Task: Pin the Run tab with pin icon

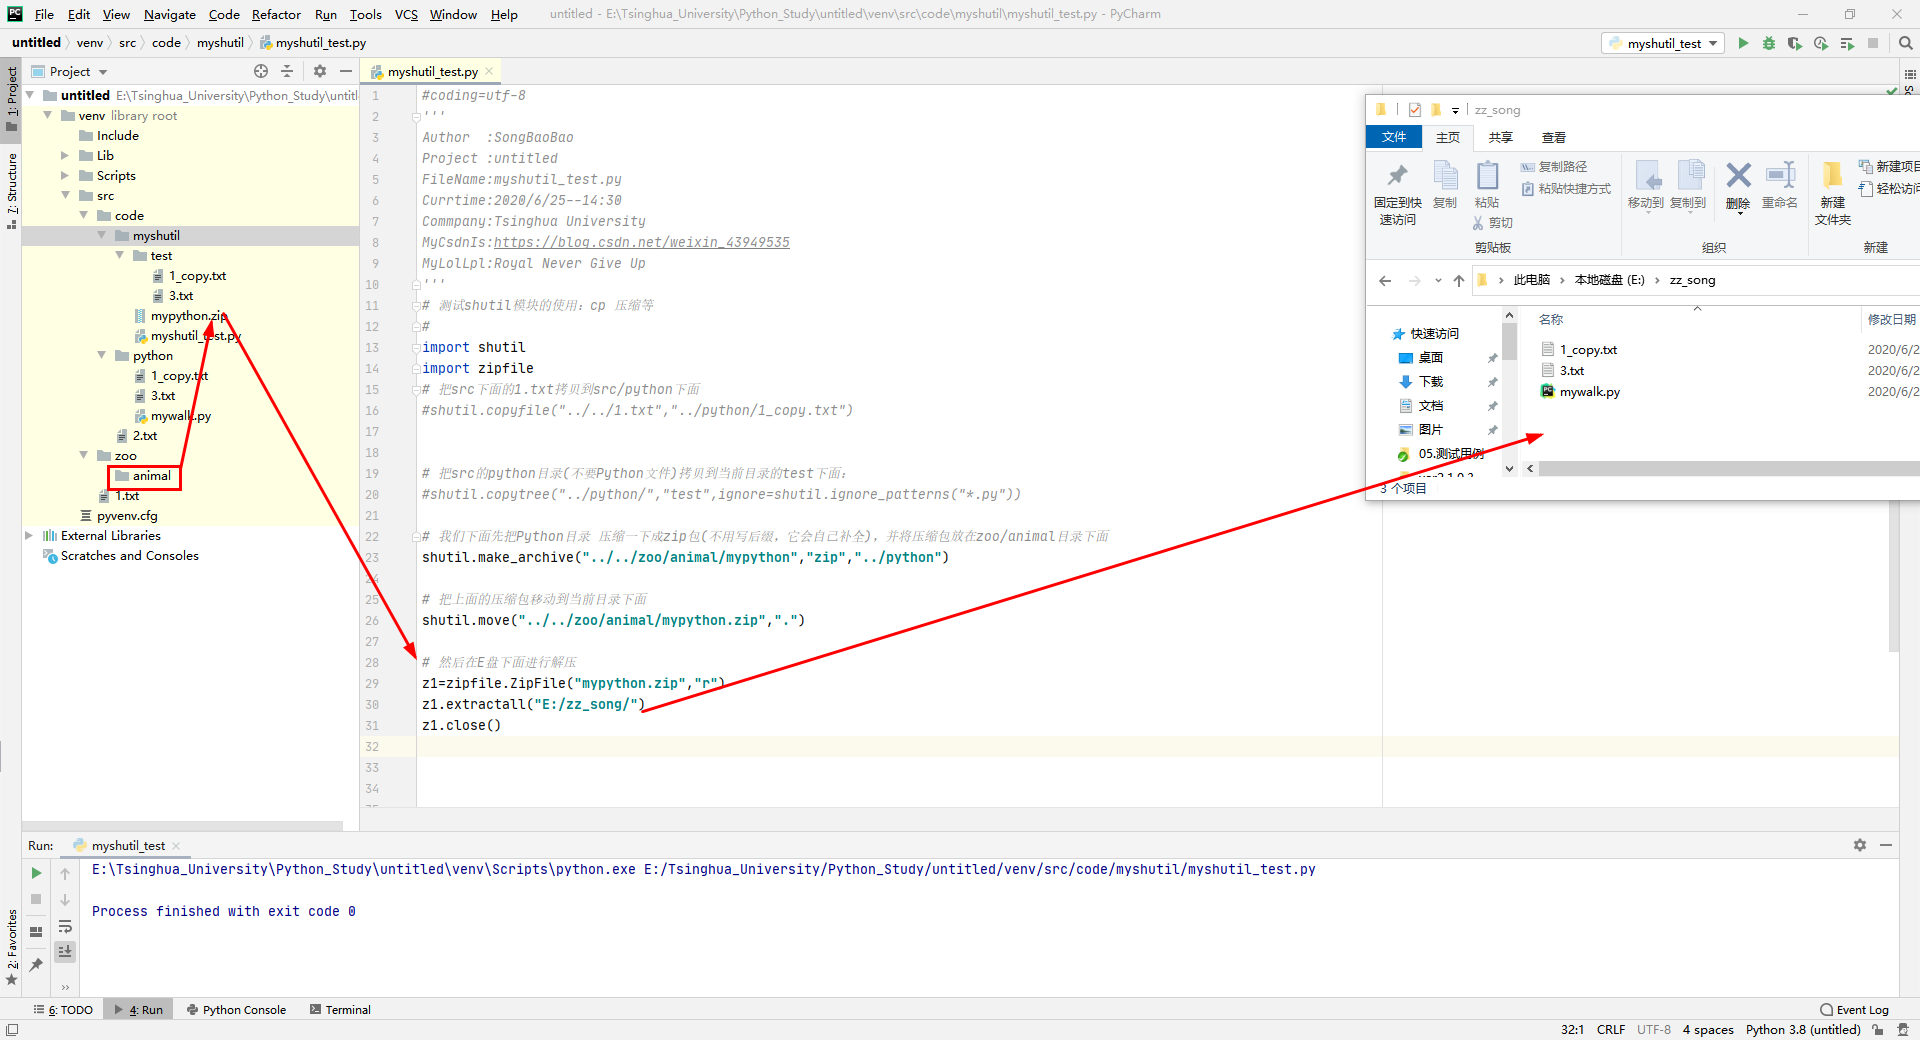Action: pos(36,965)
